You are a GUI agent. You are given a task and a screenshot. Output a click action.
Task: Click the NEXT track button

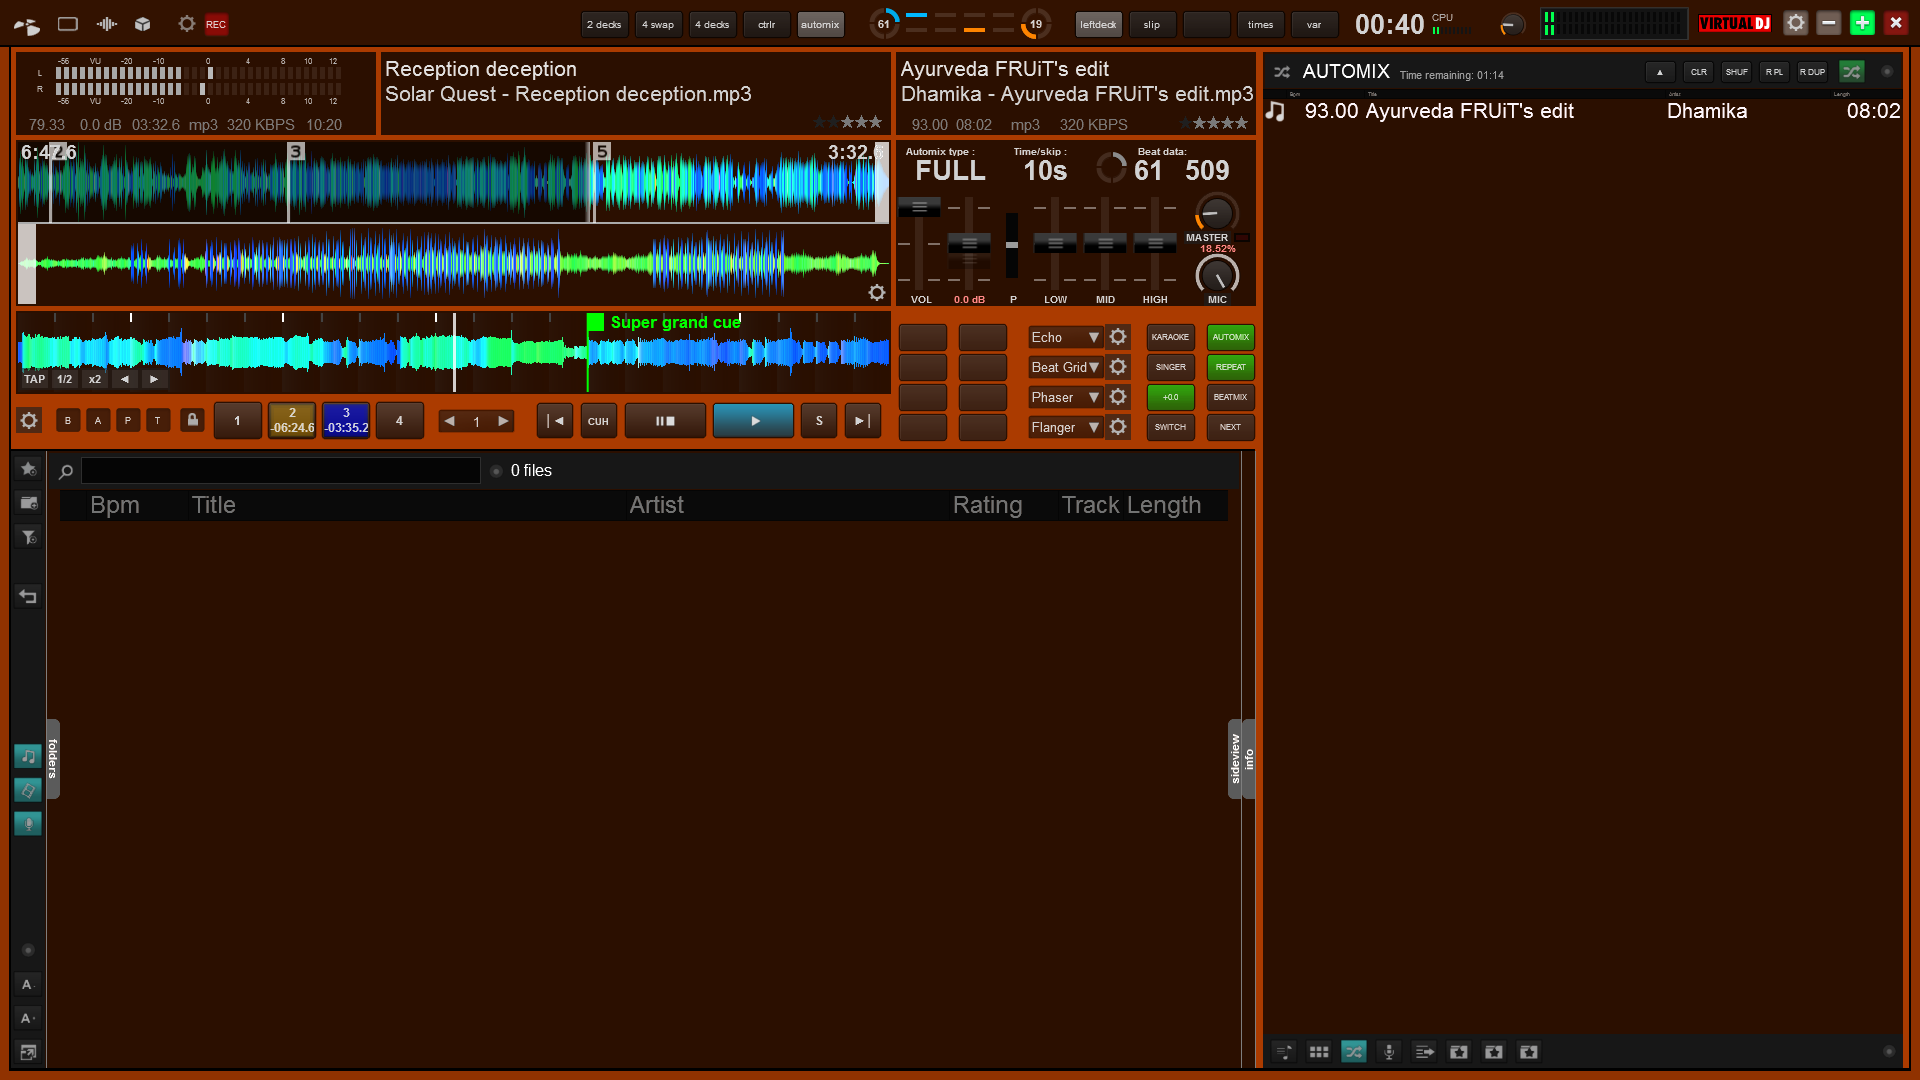coord(1230,428)
